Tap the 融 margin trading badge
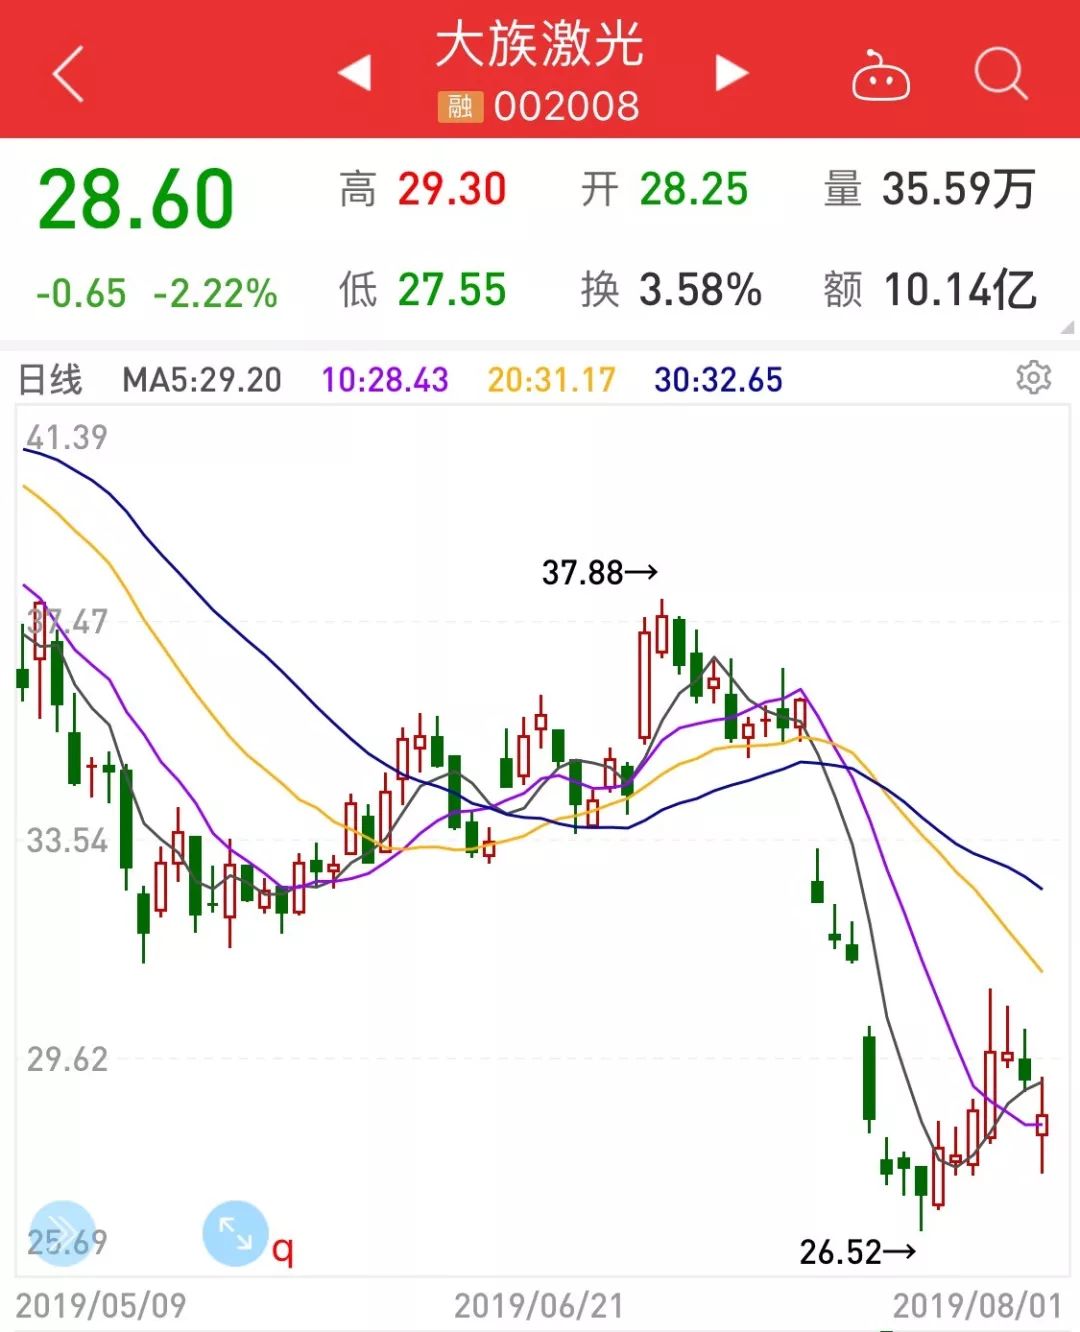 460,106
